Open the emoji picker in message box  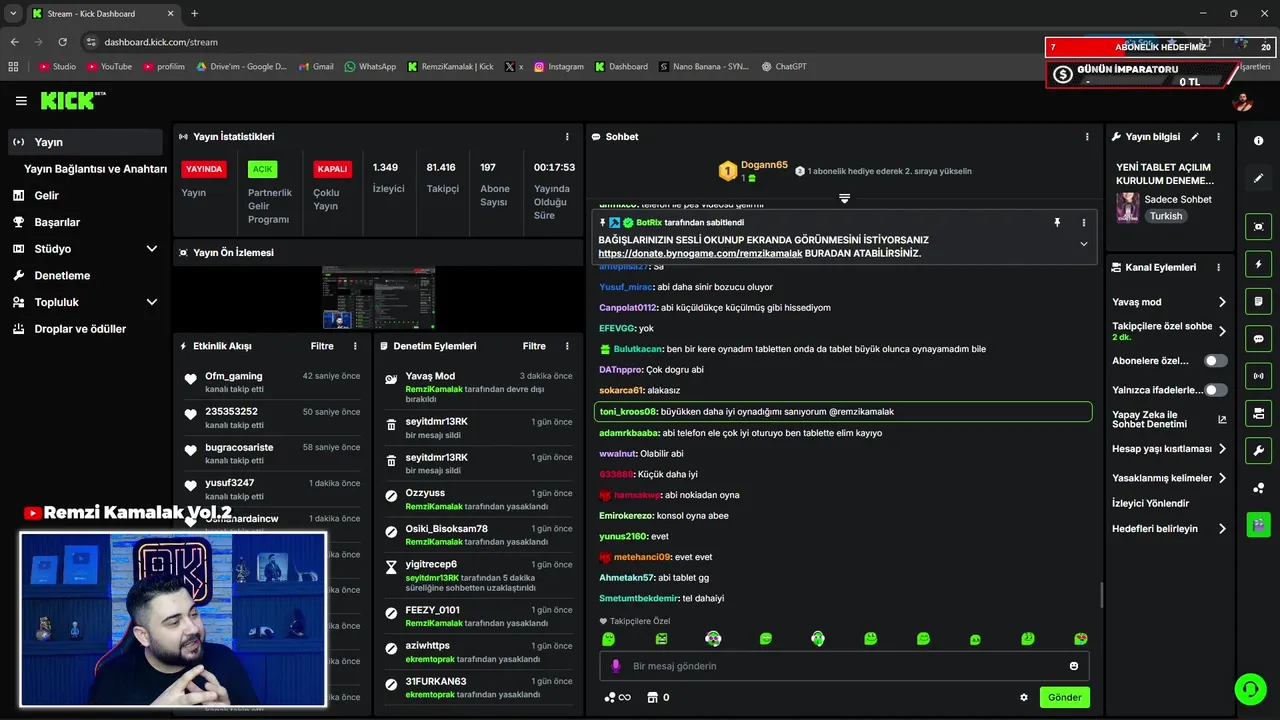[1074, 666]
